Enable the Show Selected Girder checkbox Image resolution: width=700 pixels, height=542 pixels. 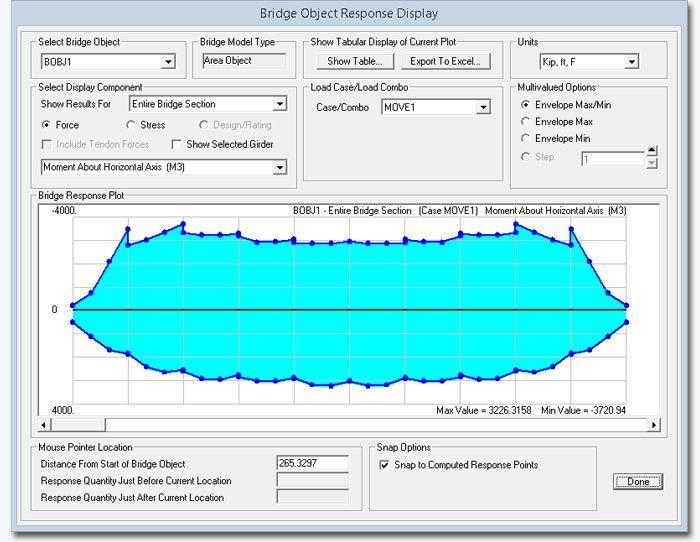coord(176,144)
